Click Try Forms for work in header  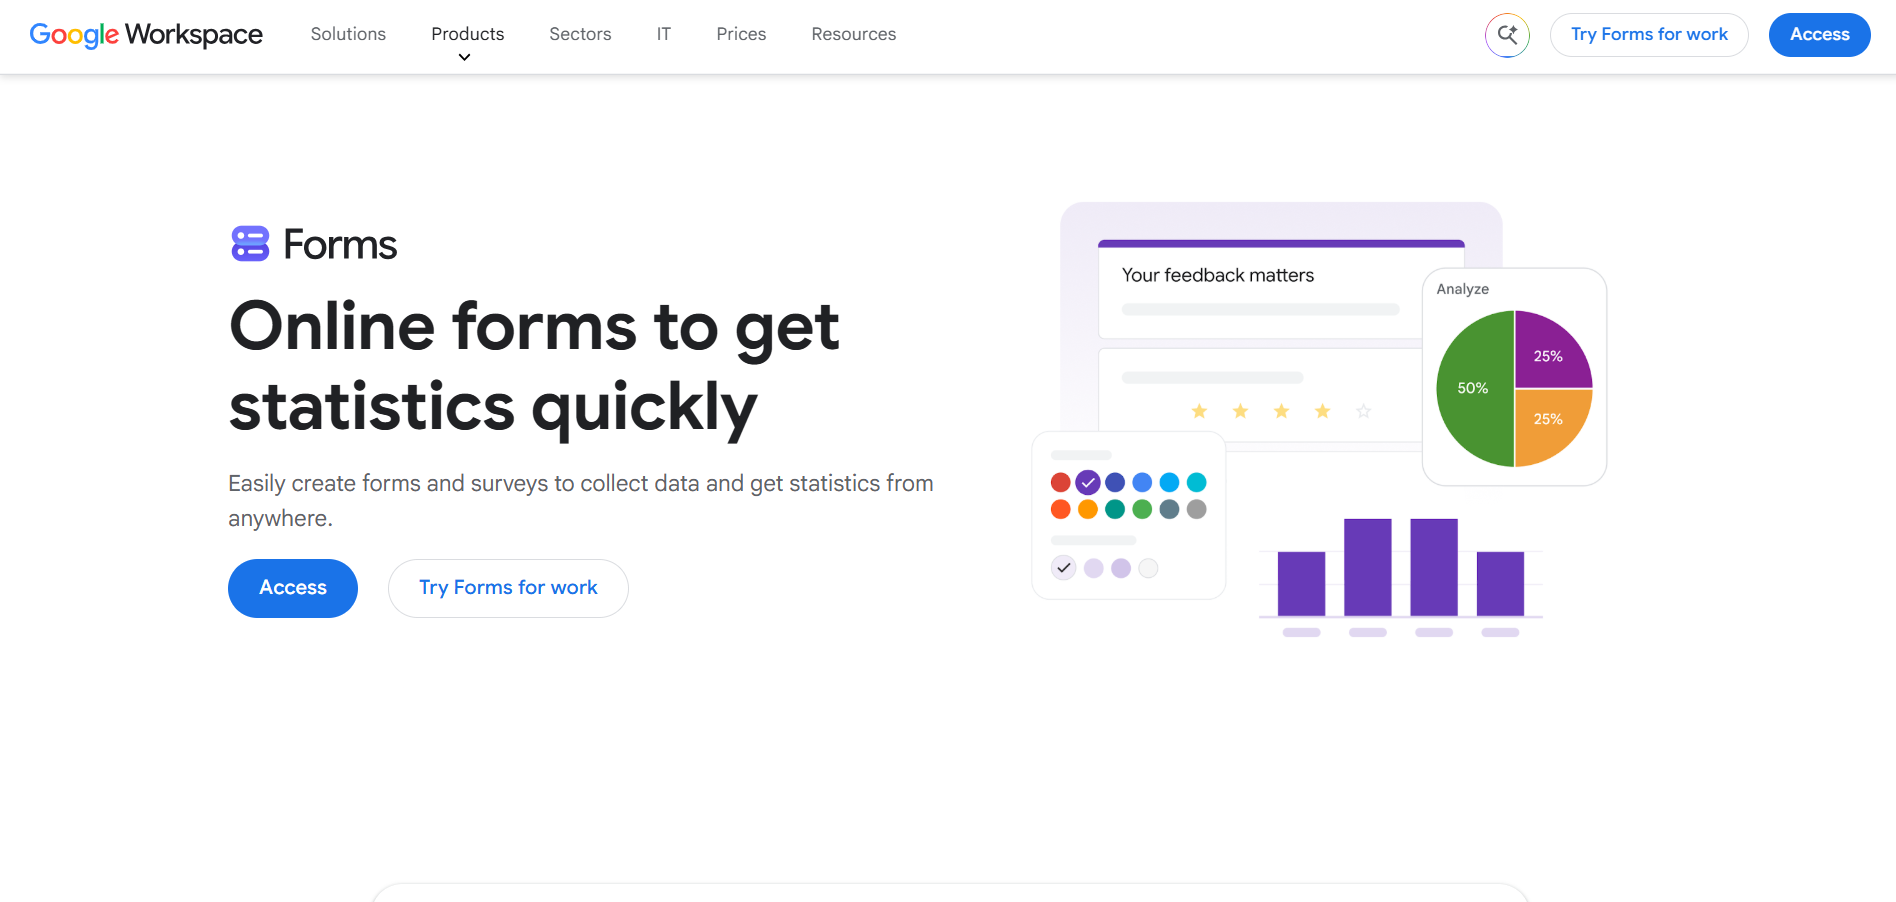tap(1649, 35)
